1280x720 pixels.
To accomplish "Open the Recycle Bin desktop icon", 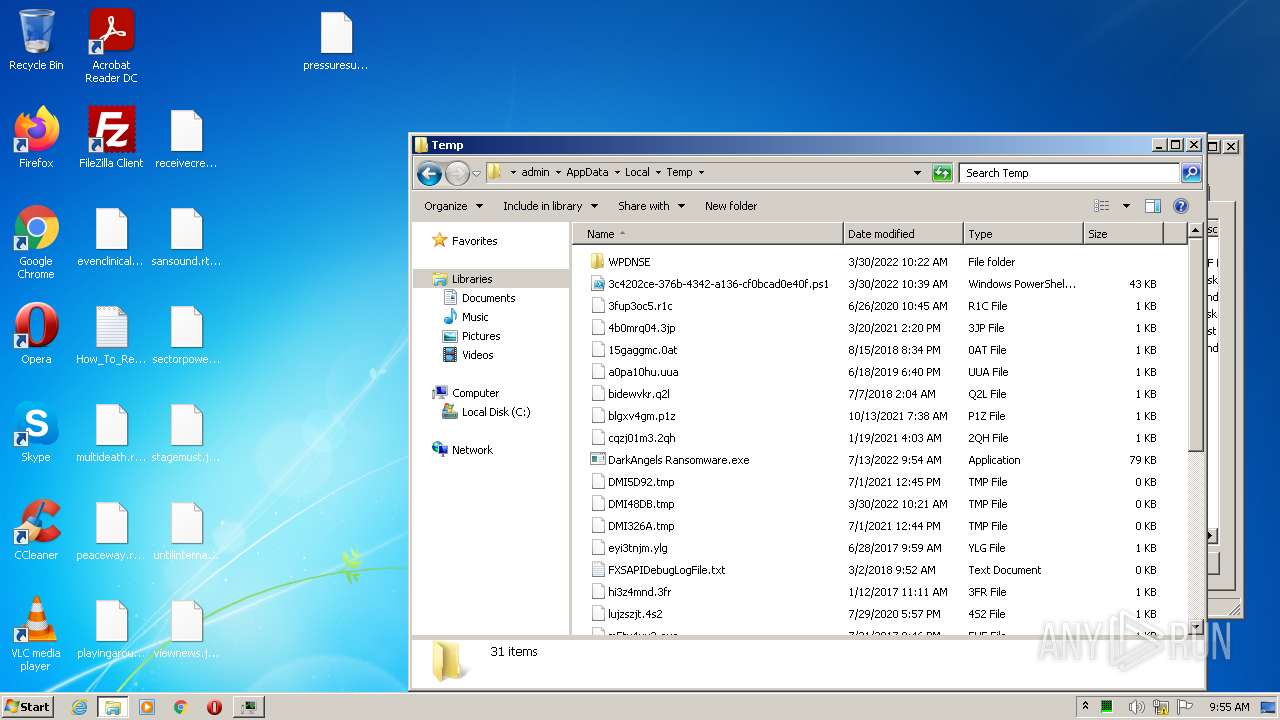I will pos(36,40).
